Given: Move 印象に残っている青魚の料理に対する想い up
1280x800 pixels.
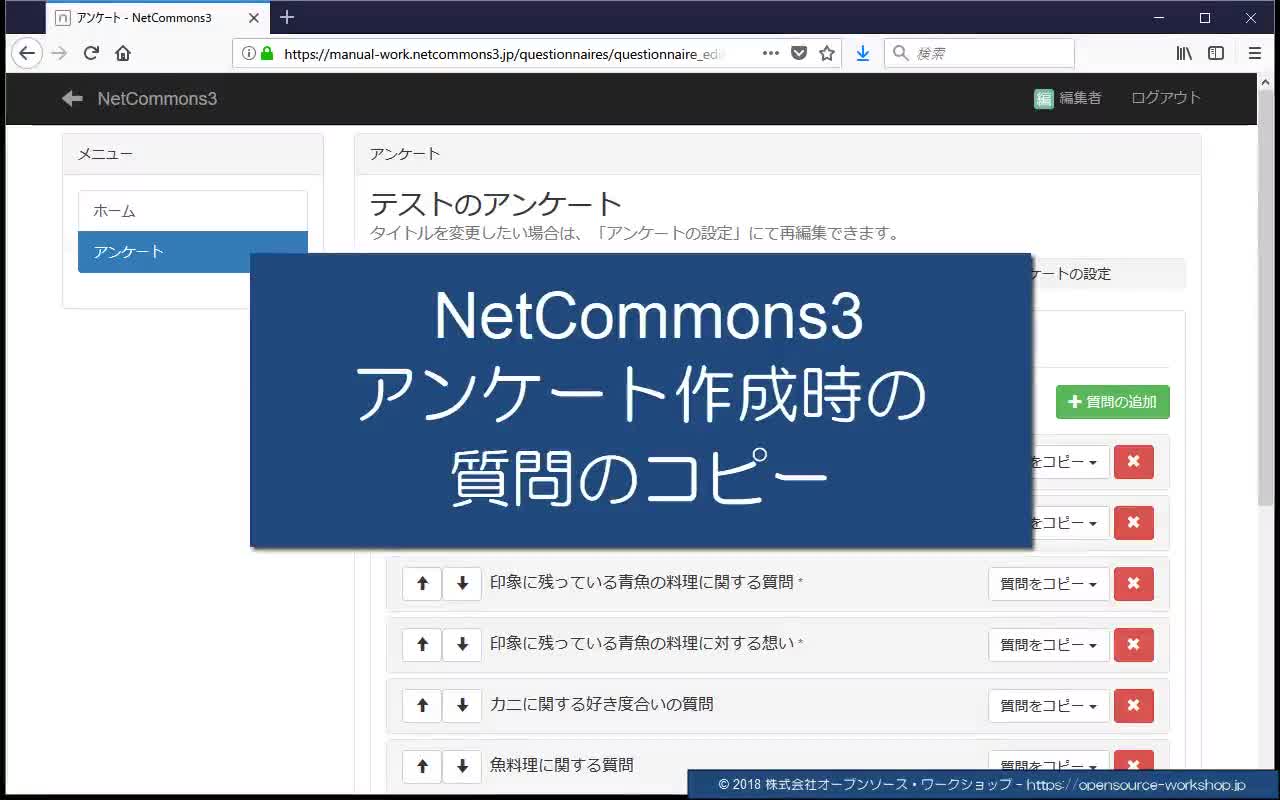Looking at the screenshot, I should coord(422,645).
